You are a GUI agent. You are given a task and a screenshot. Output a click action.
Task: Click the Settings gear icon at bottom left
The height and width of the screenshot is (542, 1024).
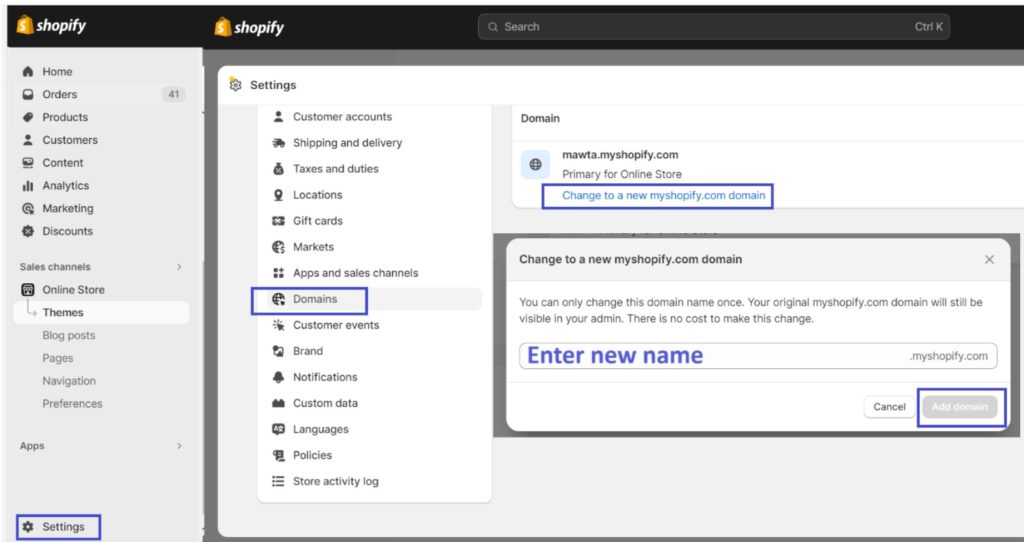pos(27,526)
